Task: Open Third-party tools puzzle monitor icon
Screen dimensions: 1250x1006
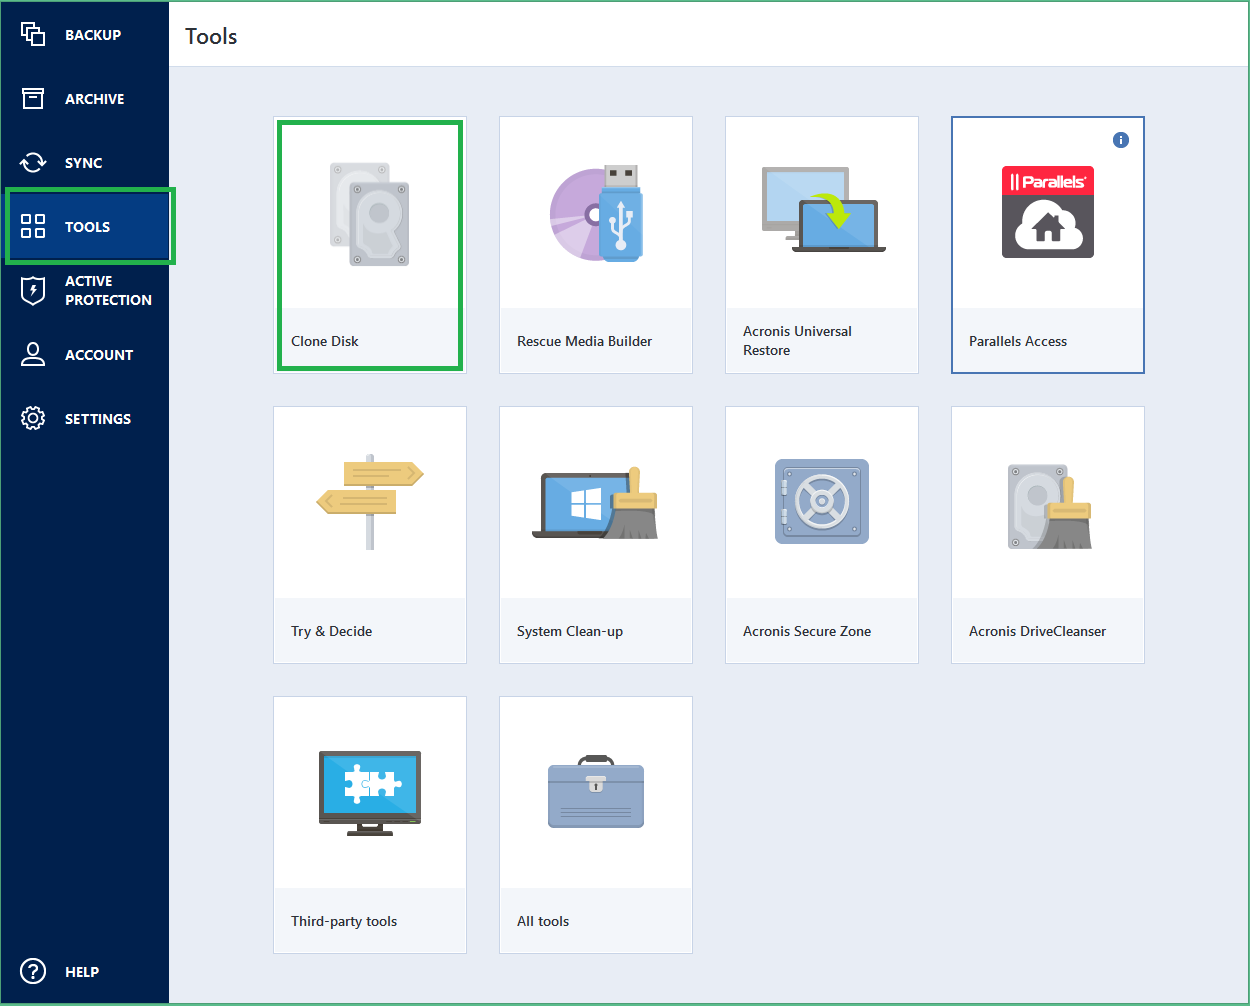Action: point(369,792)
